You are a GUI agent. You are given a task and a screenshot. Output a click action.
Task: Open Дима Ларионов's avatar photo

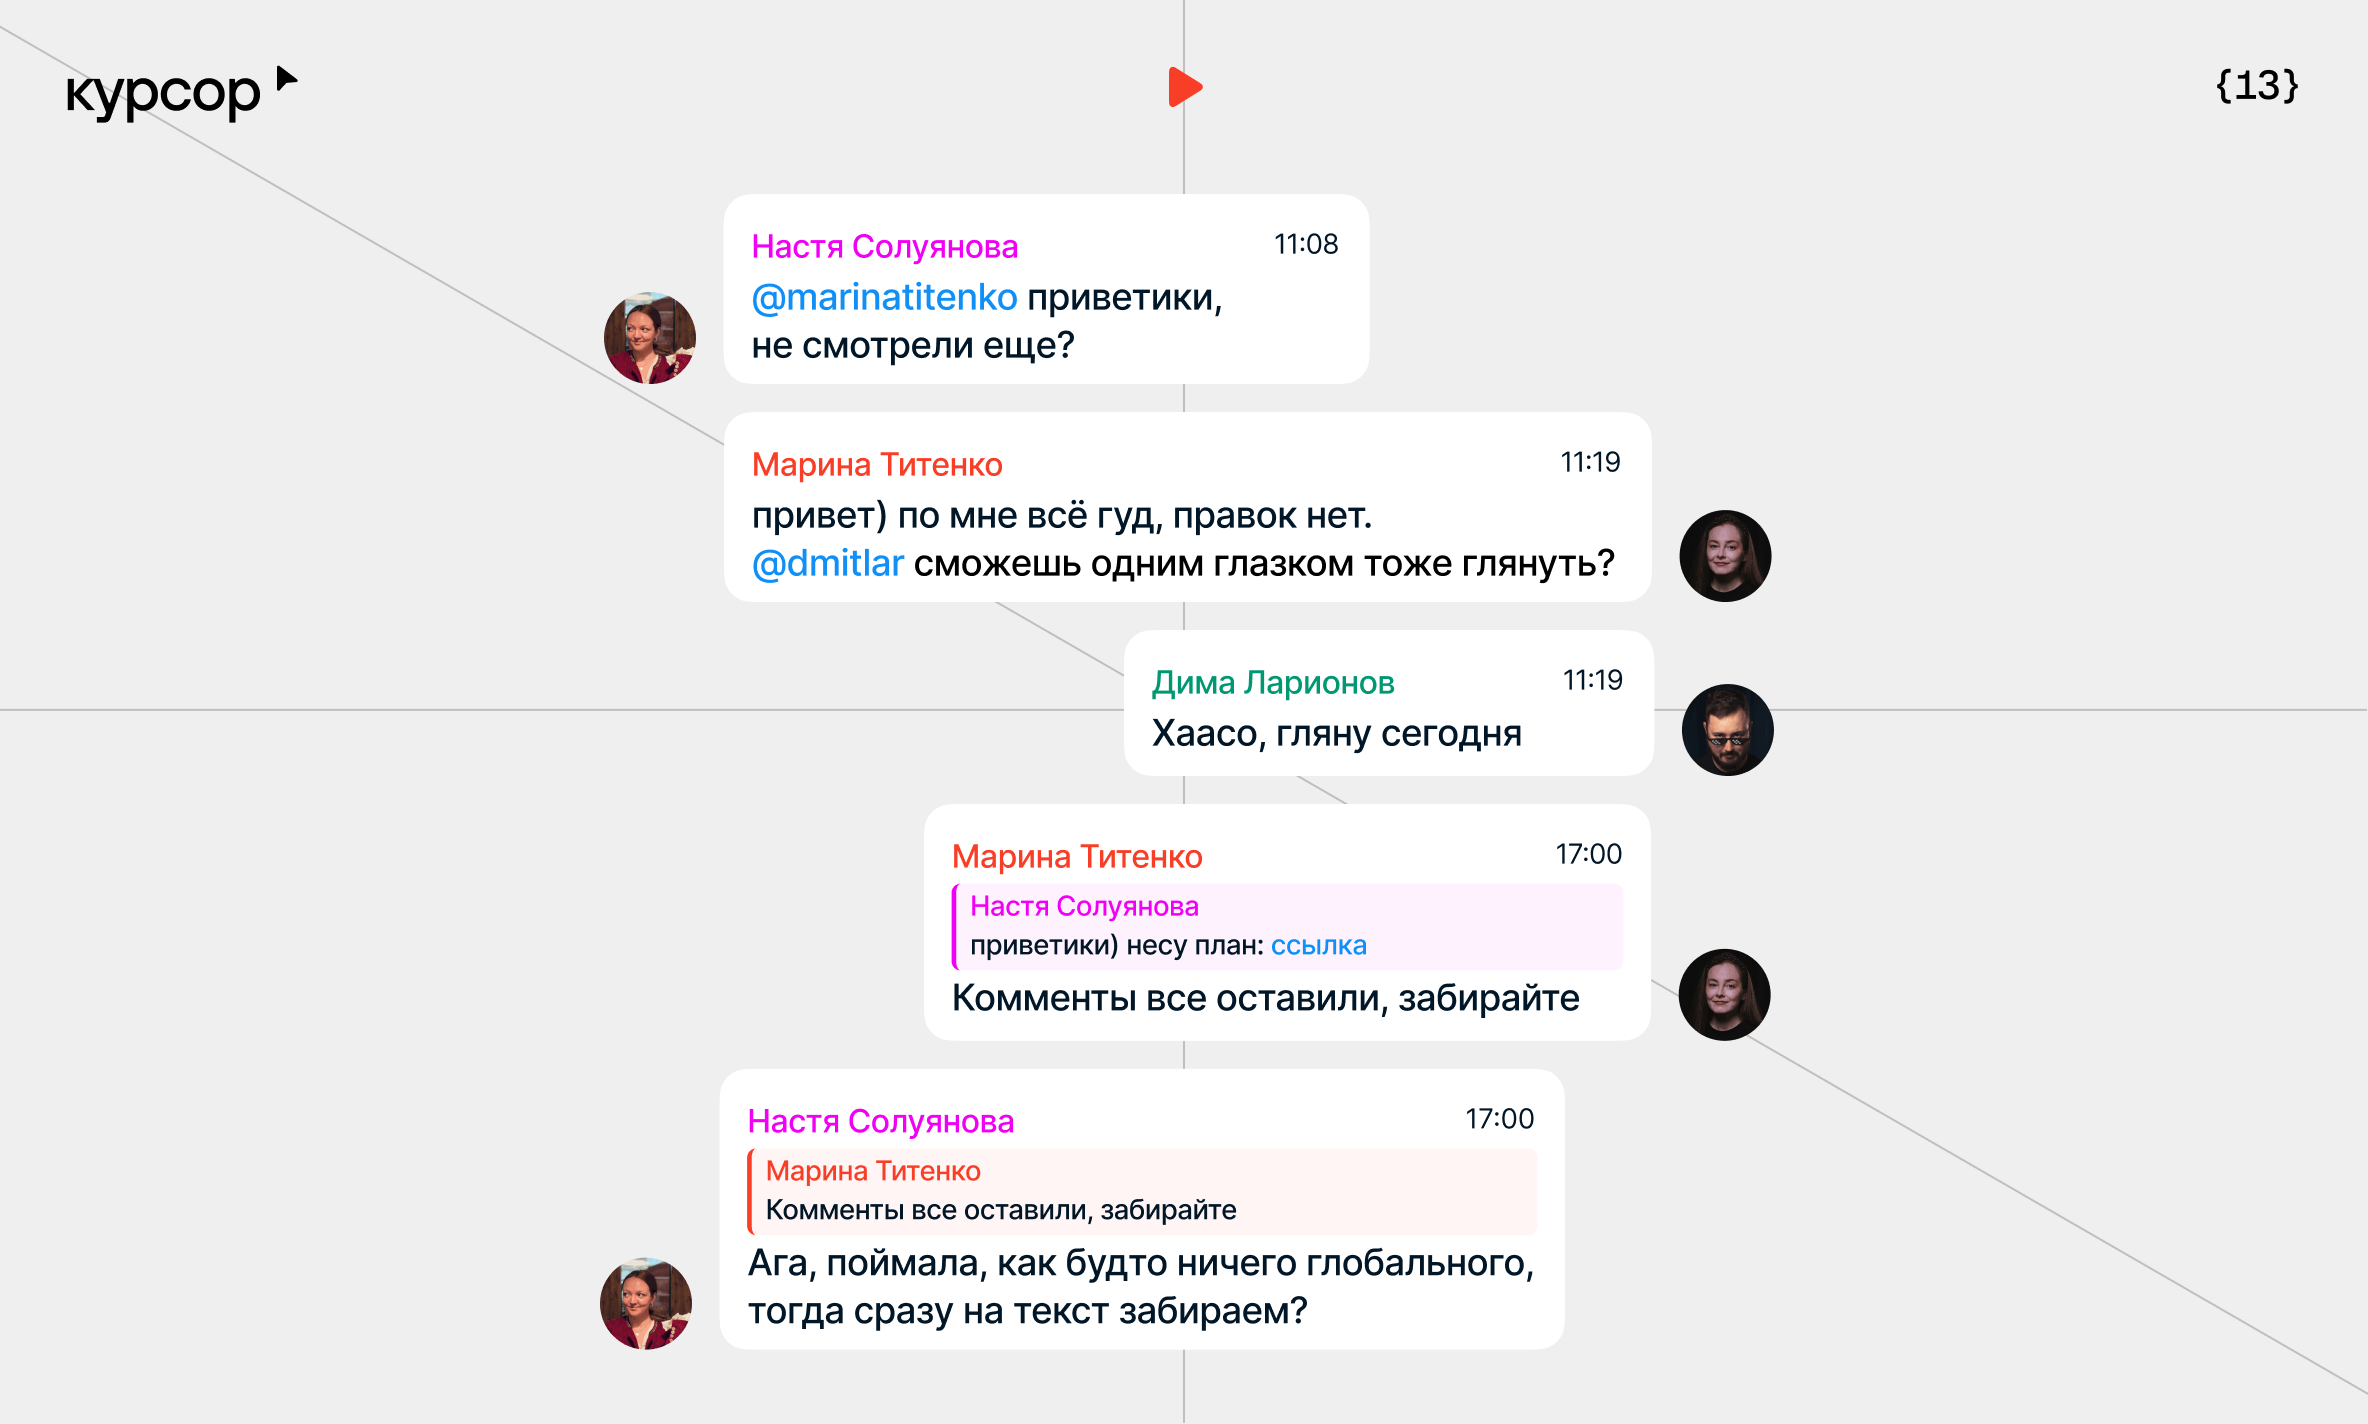(x=1727, y=730)
